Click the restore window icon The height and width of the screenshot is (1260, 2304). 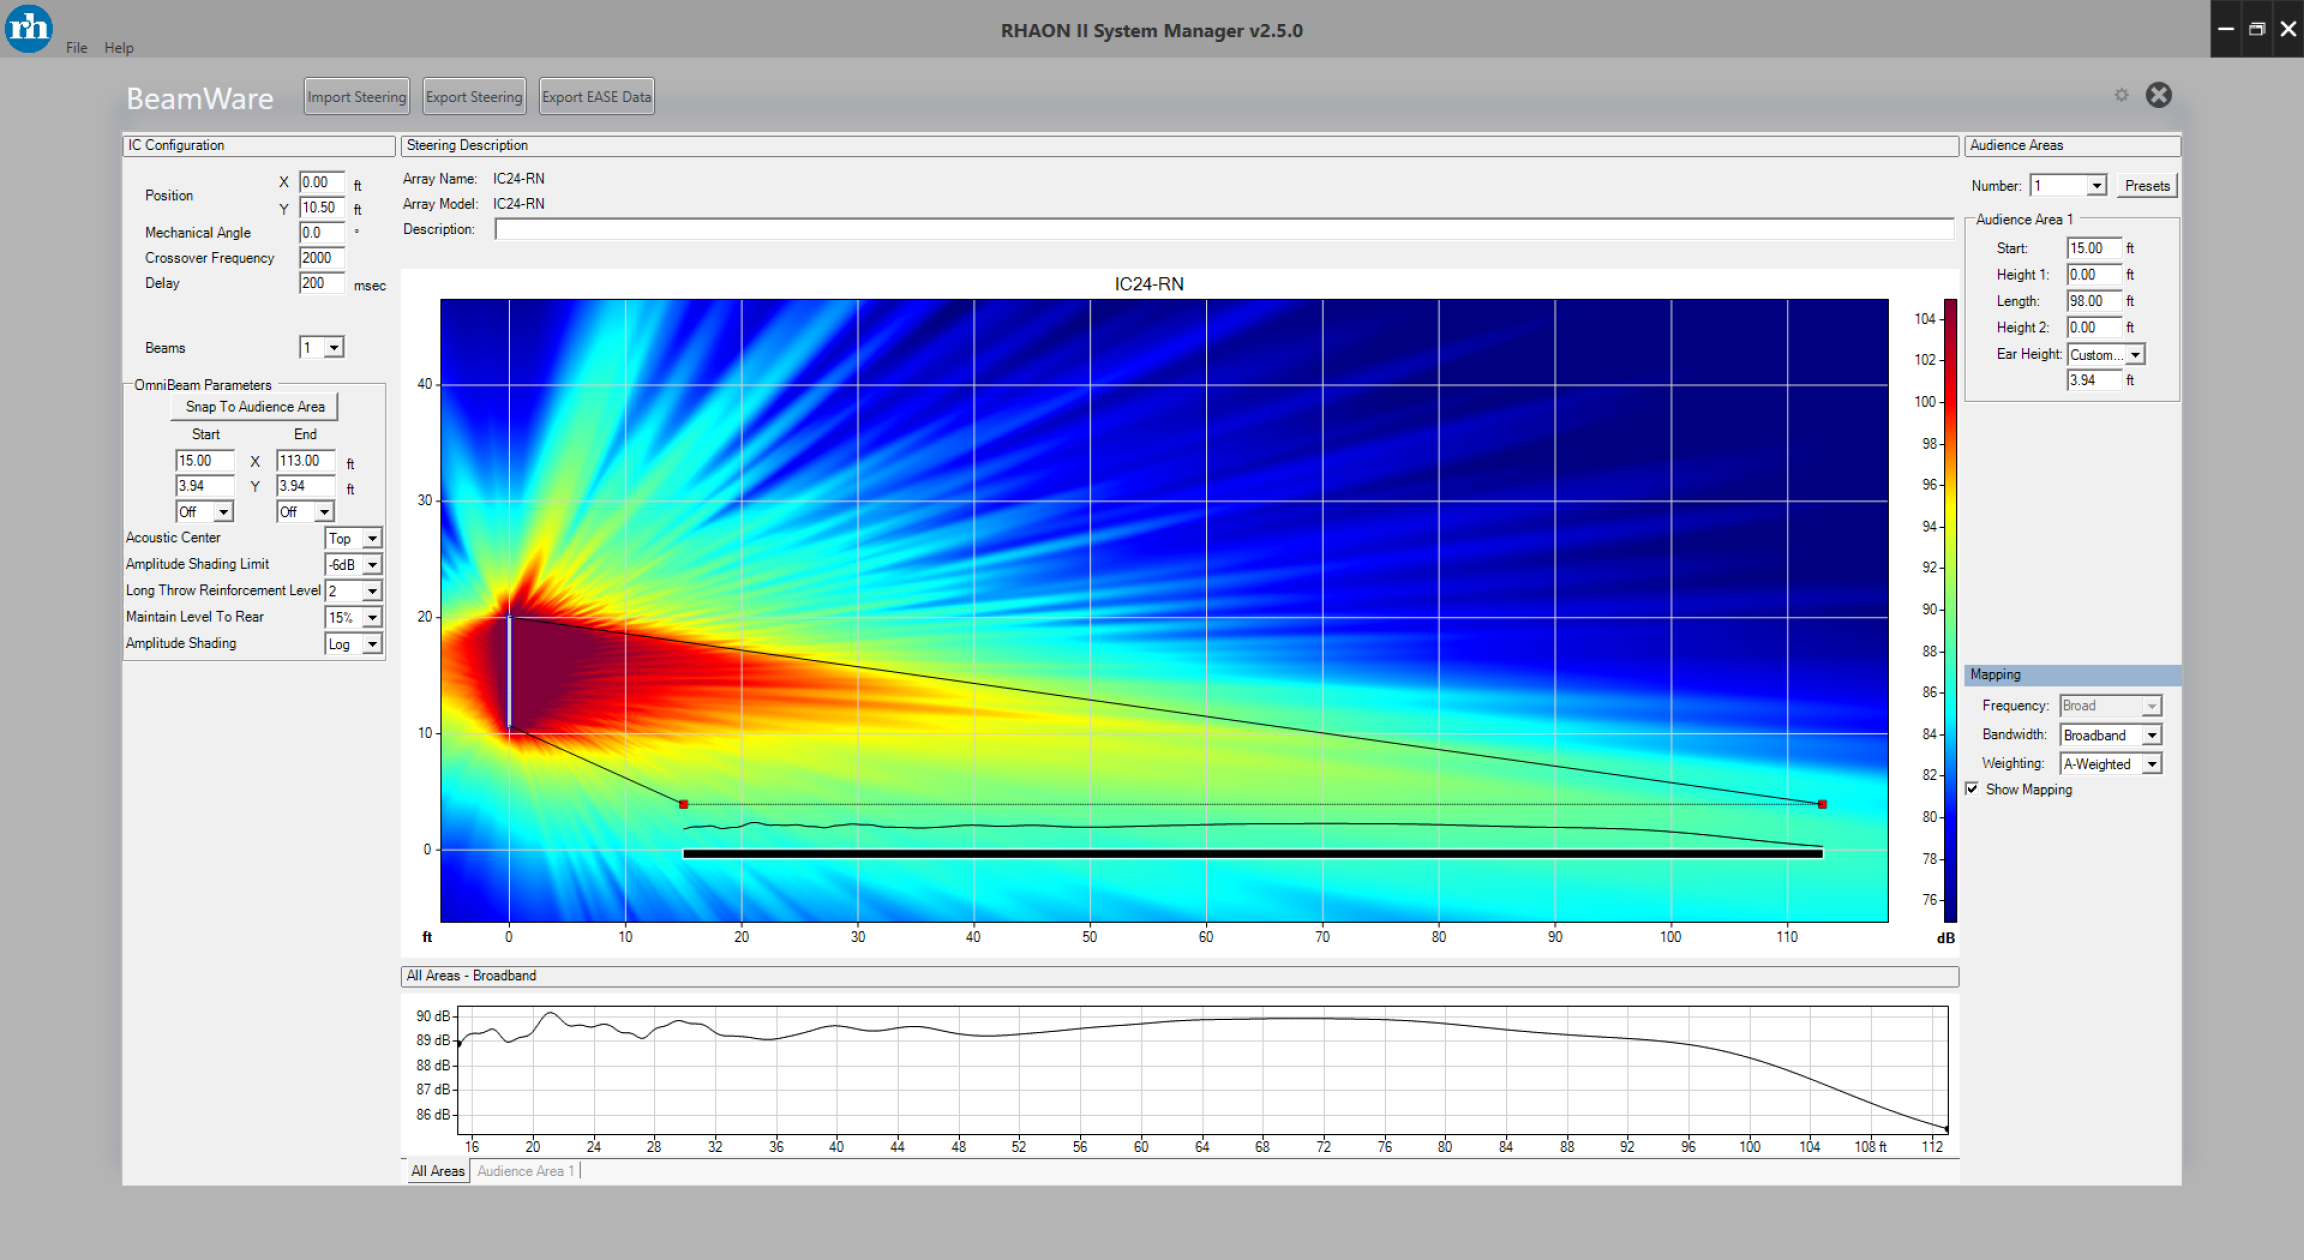[2257, 29]
